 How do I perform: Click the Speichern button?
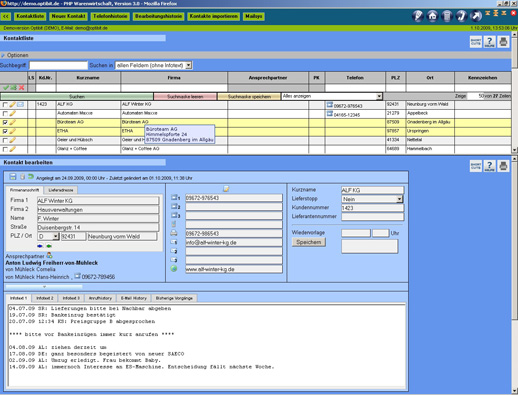coord(309,242)
